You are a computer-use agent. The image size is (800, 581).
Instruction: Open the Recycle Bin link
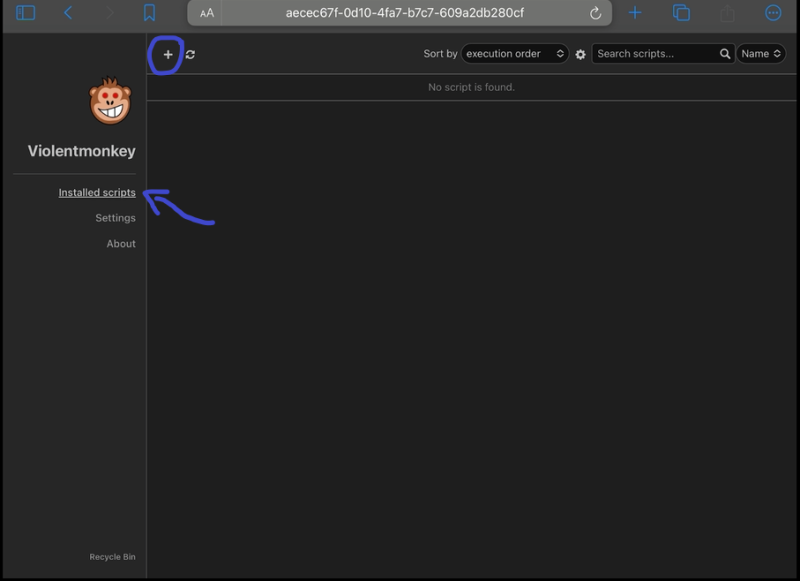[x=112, y=557]
